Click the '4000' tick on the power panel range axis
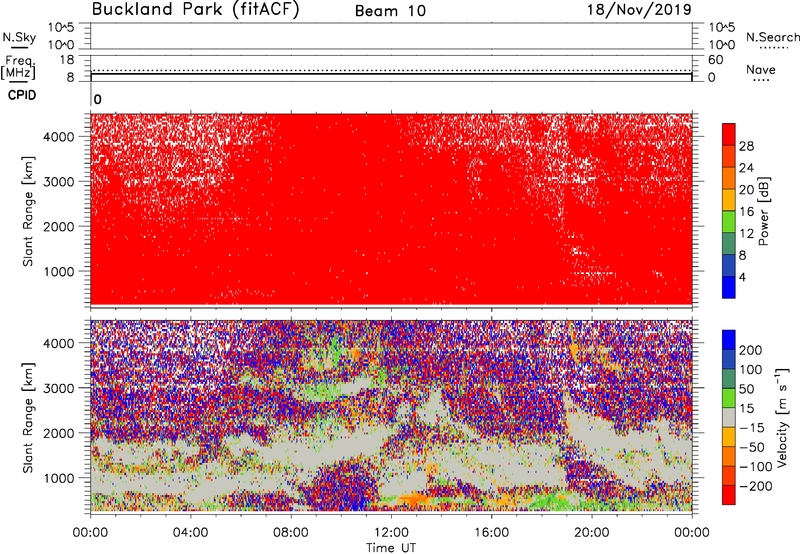 pyautogui.click(x=59, y=137)
